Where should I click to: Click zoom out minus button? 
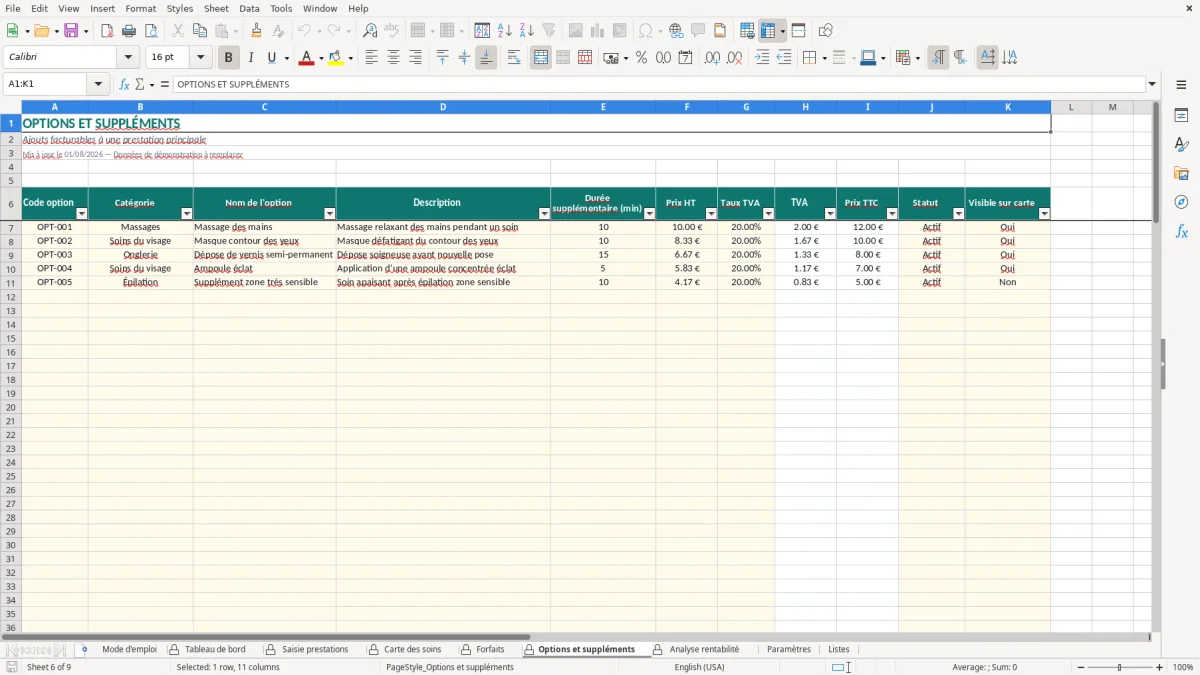point(1081,667)
